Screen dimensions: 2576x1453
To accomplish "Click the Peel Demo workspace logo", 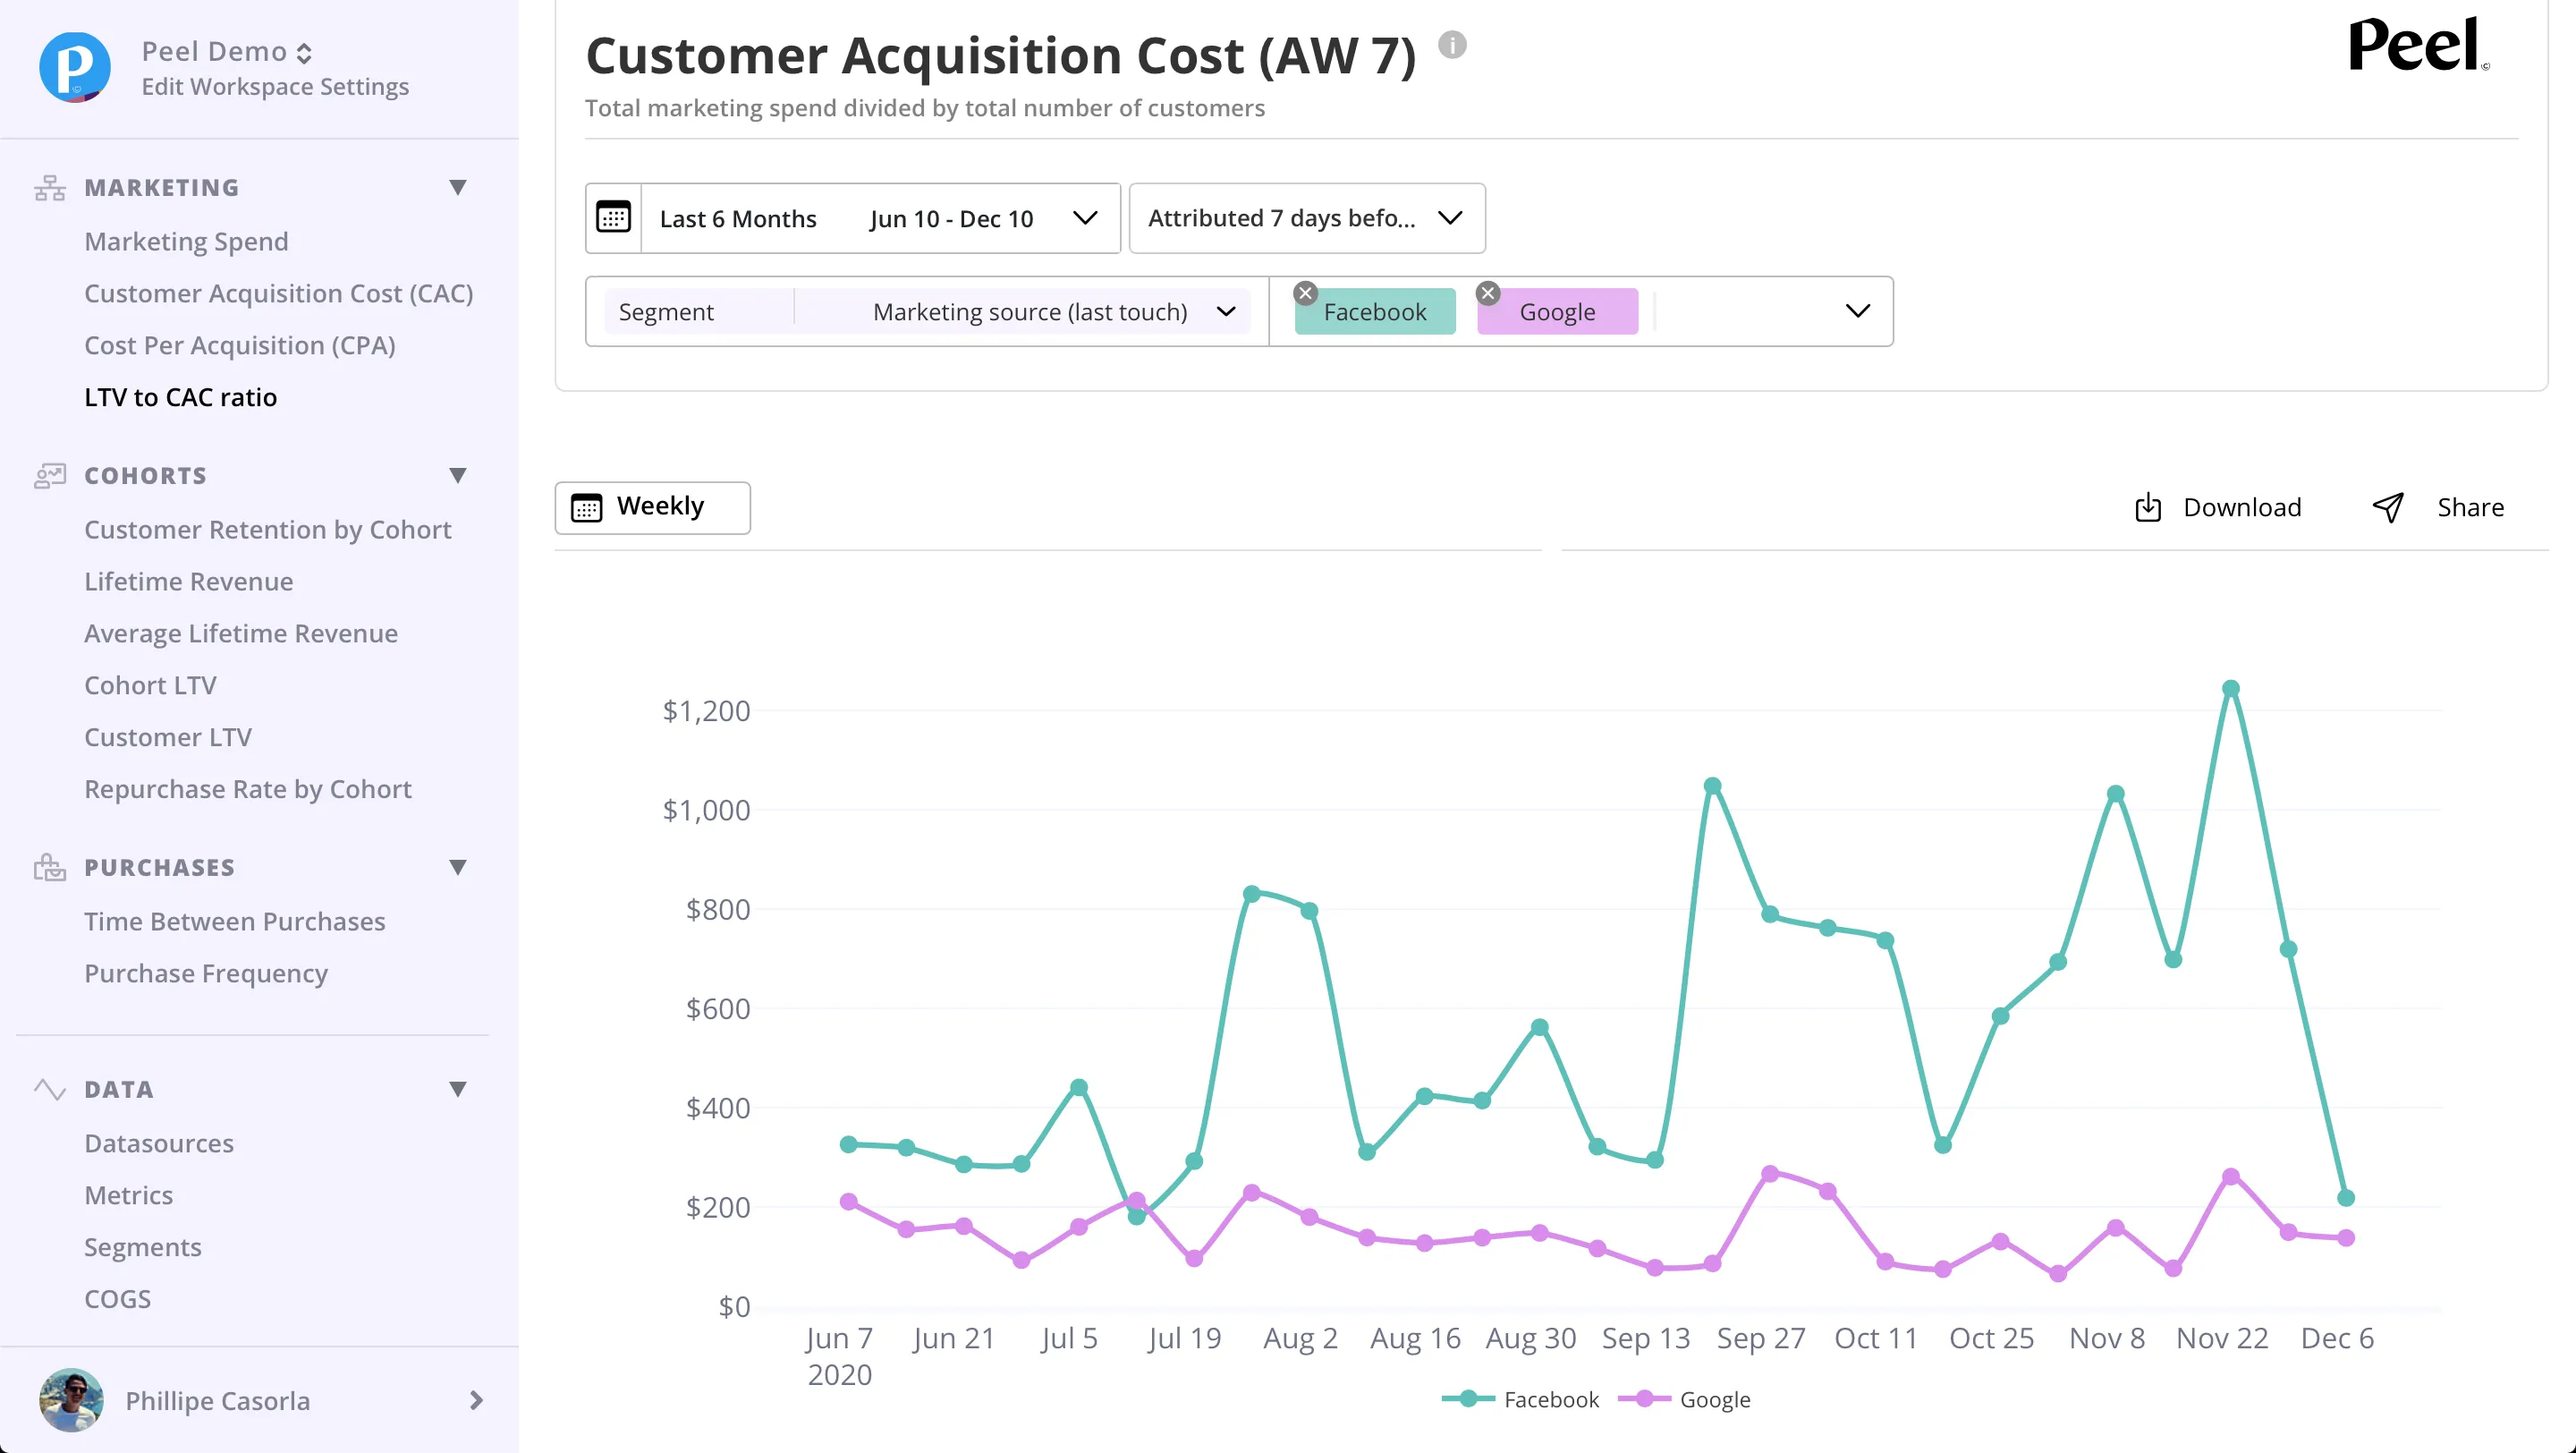I will (75, 68).
